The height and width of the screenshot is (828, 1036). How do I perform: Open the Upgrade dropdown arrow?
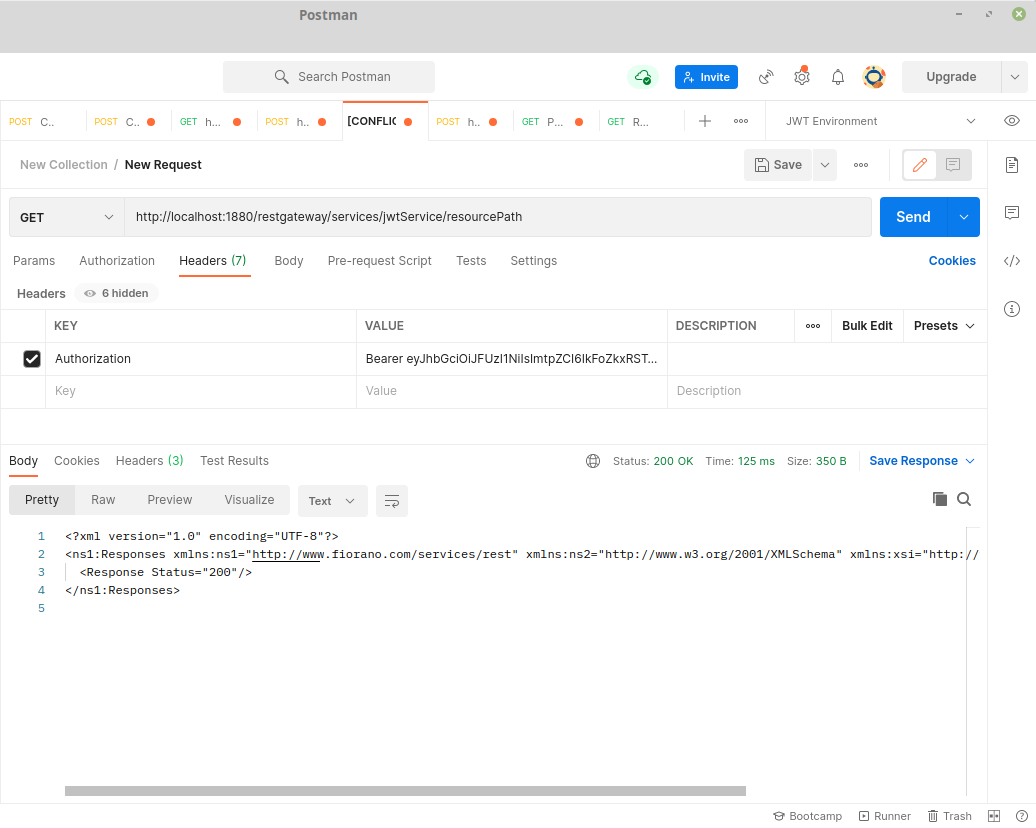(1014, 77)
